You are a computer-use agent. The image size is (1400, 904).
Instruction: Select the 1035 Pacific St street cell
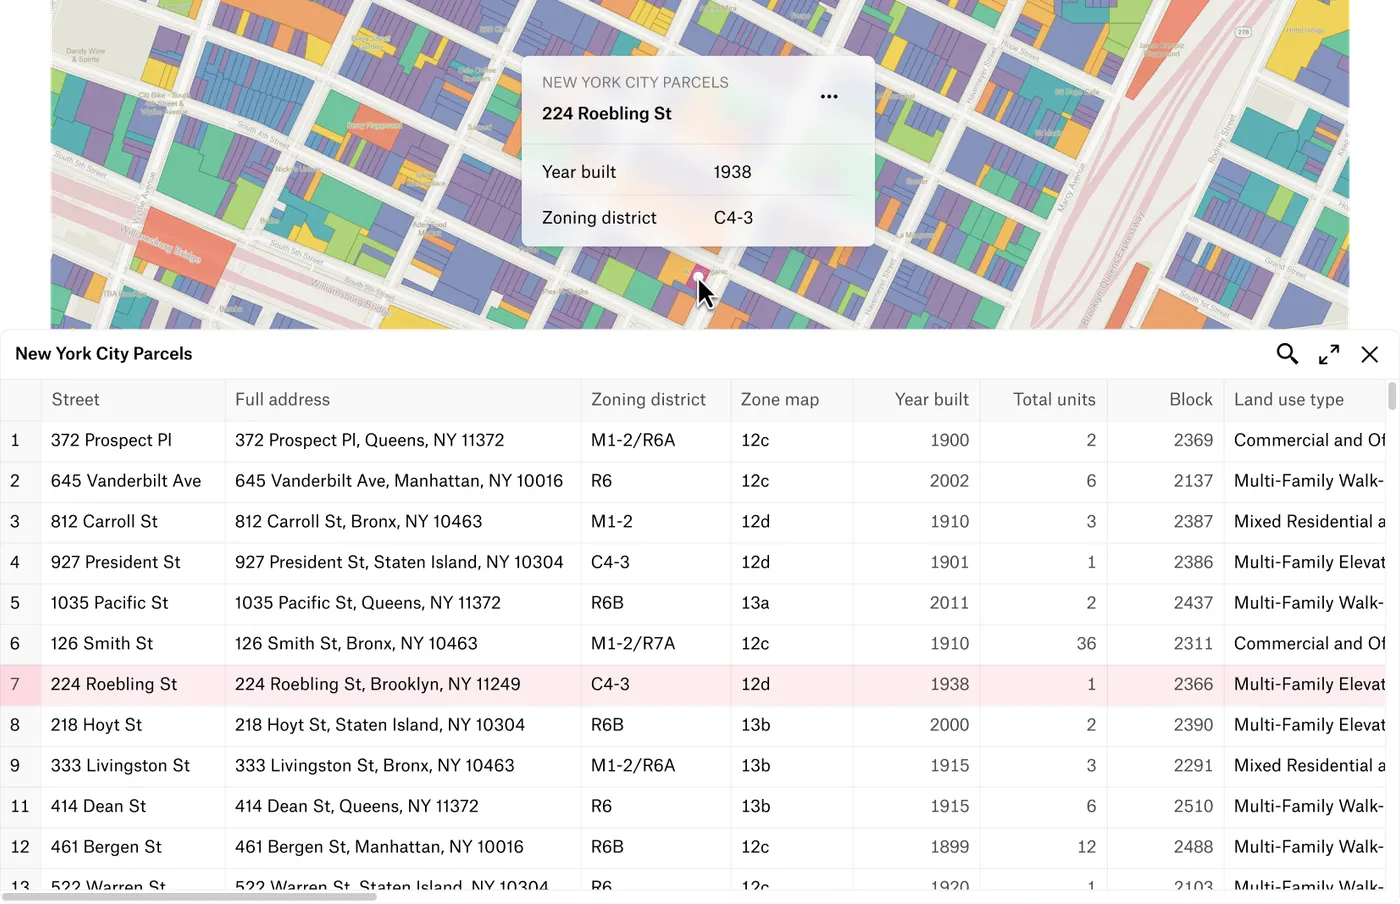tap(133, 603)
